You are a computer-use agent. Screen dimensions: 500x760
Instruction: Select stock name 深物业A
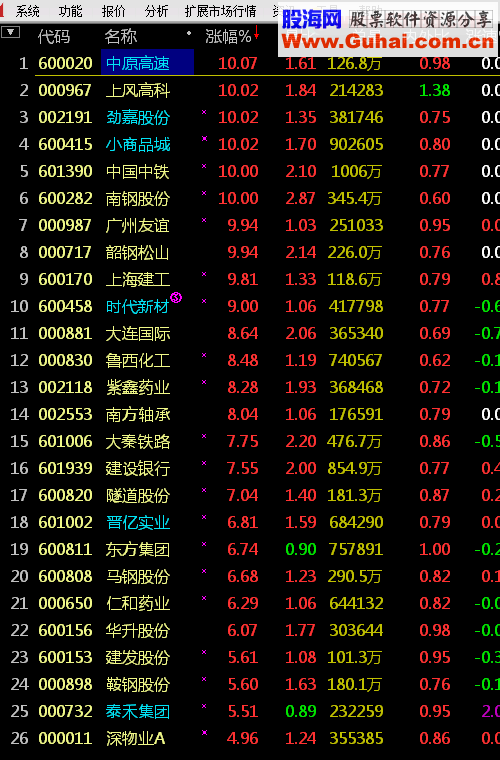(136, 738)
